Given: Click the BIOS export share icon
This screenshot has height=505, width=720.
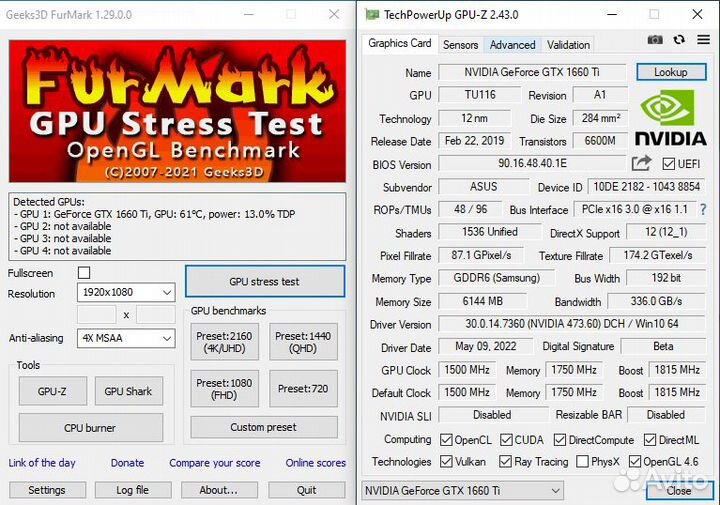Looking at the screenshot, I should click(641, 163).
